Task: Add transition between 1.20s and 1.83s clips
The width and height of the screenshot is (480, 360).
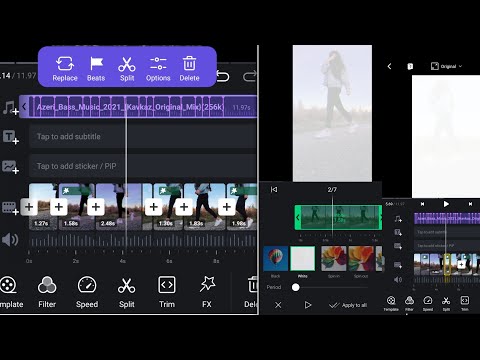Action: (x=184, y=207)
